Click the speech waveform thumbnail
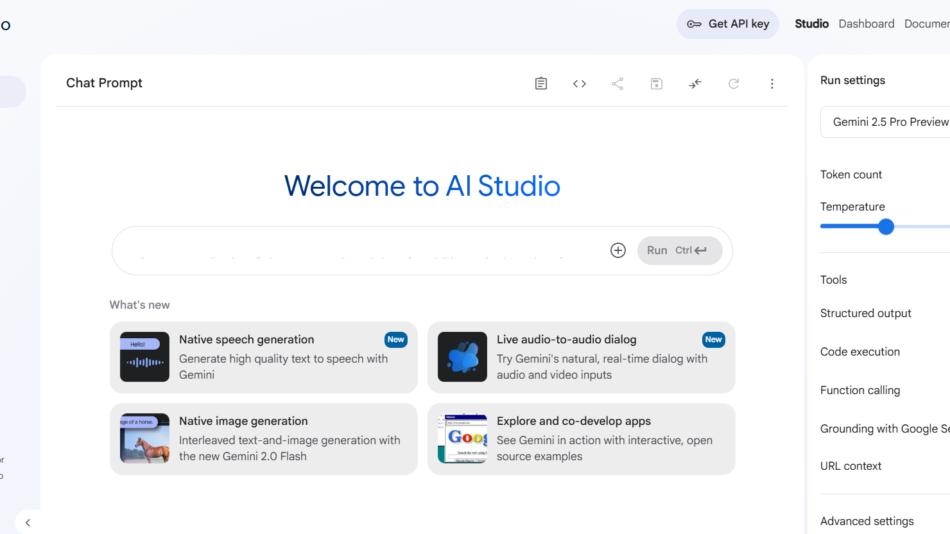Screen dimensions: 950x534 click(144, 356)
